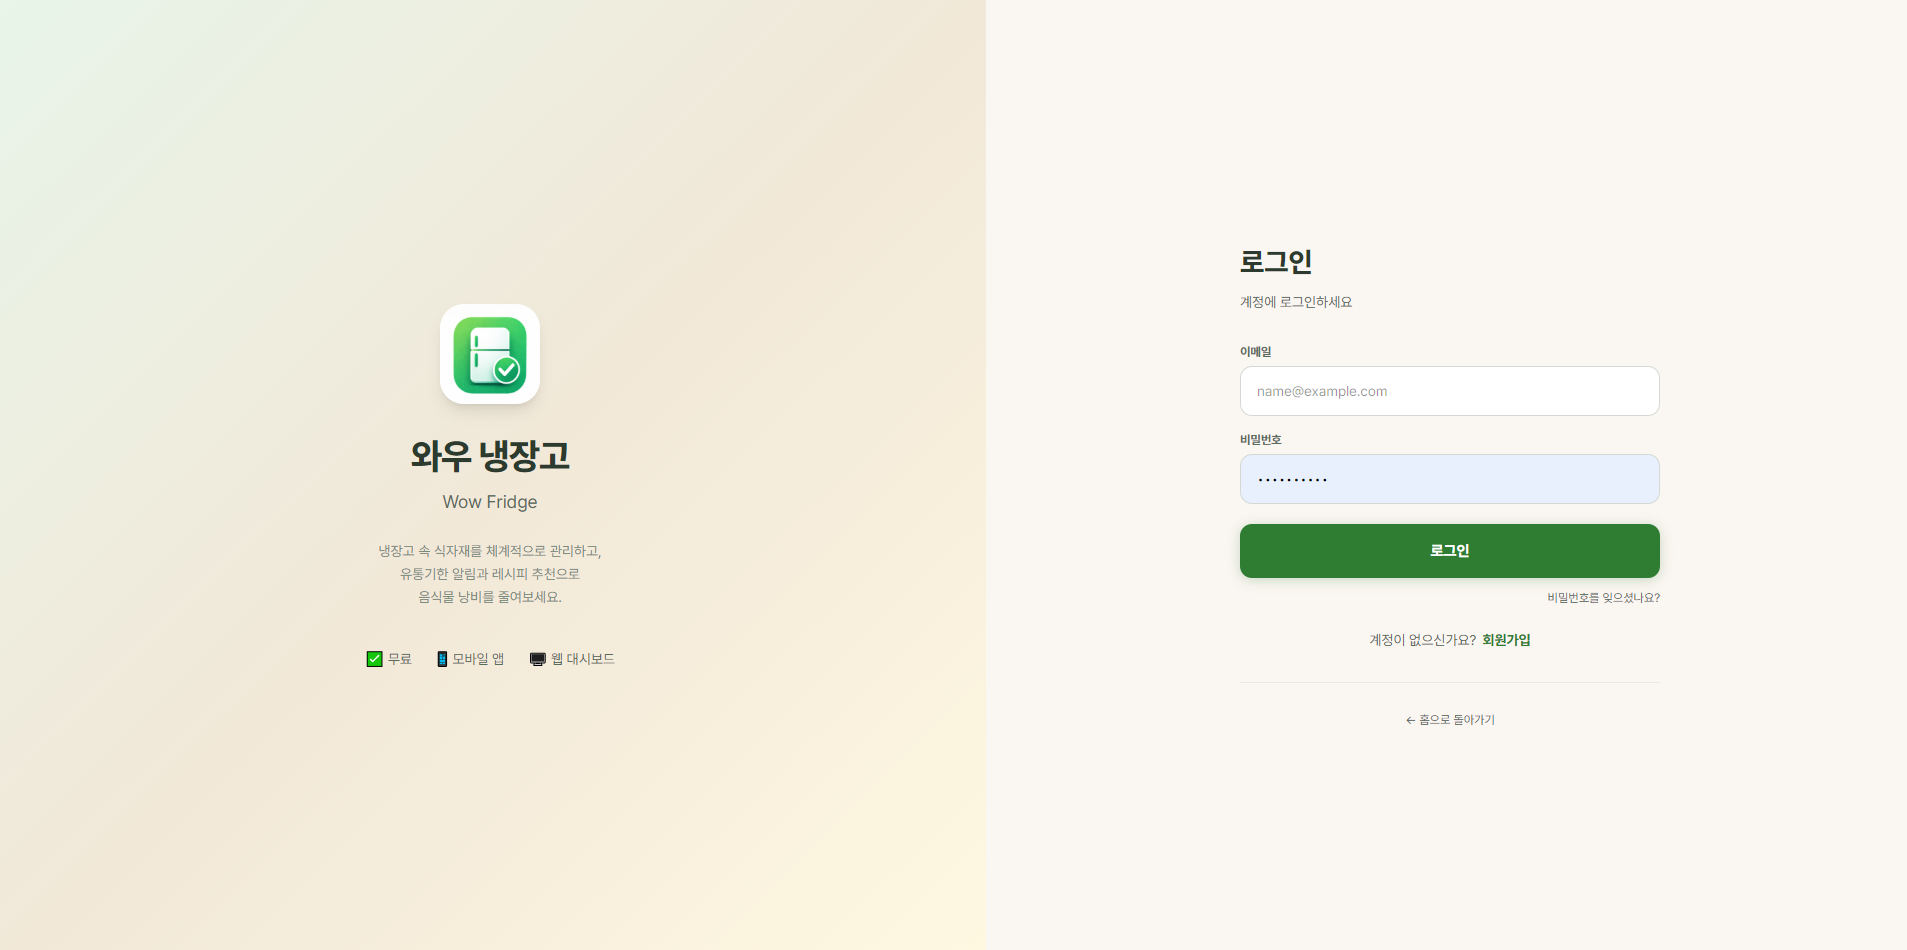Click the monitor icon beside 웹 대시보드
Viewport: 1907px width, 950px height.
[x=538, y=659]
